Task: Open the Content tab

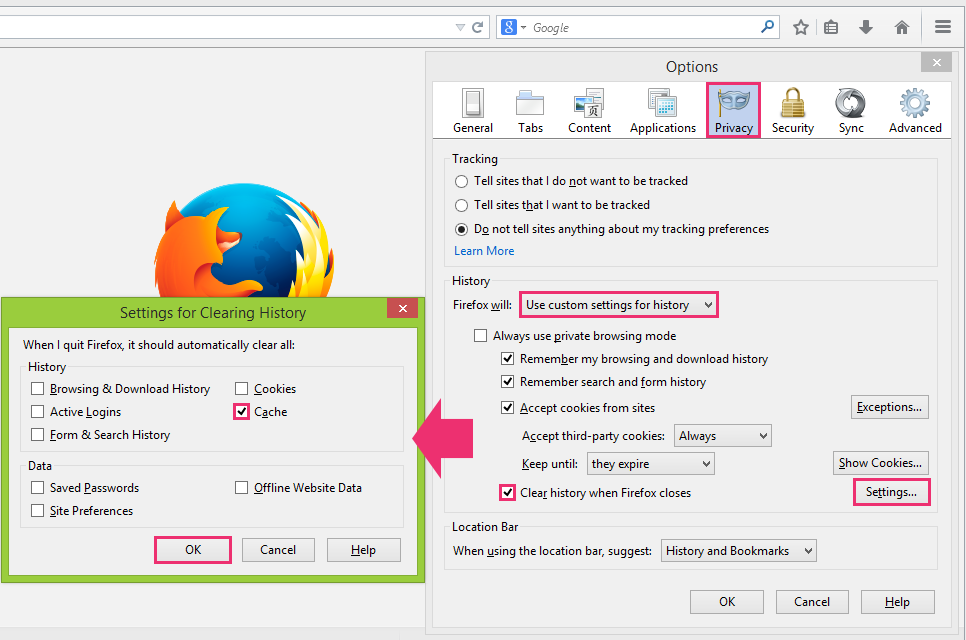Action: point(589,110)
